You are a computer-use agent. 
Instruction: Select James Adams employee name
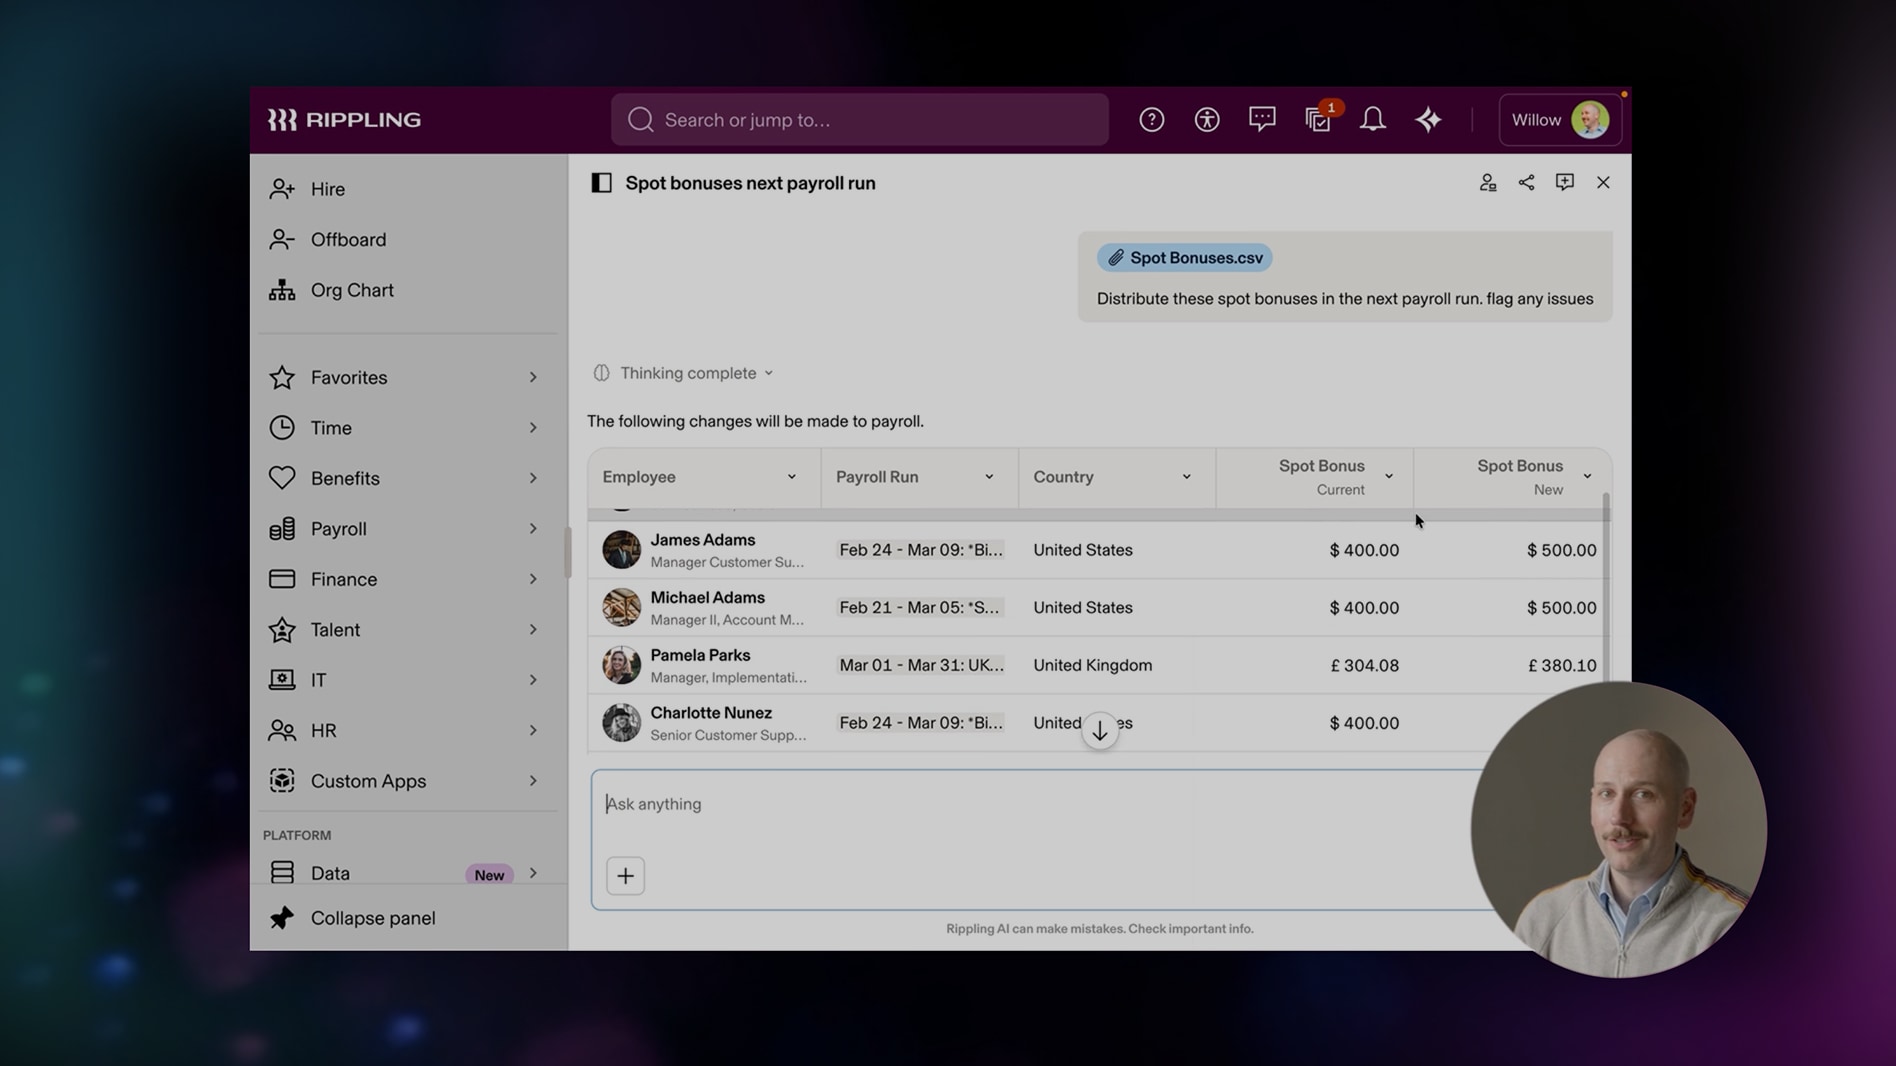pyautogui.click(x=702, y=540)
